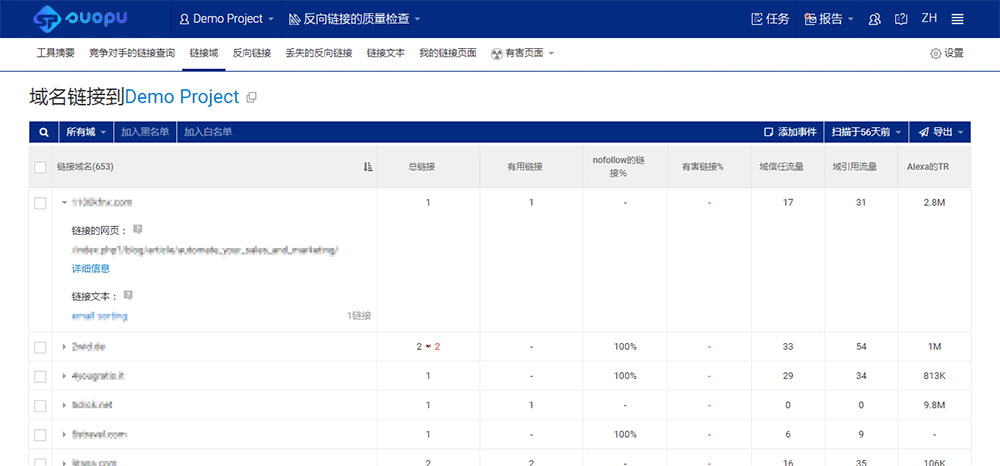Expand the domain row with Alexa 813K
The width and height of the screenshot is (1000, 466).
click(64, 376)
